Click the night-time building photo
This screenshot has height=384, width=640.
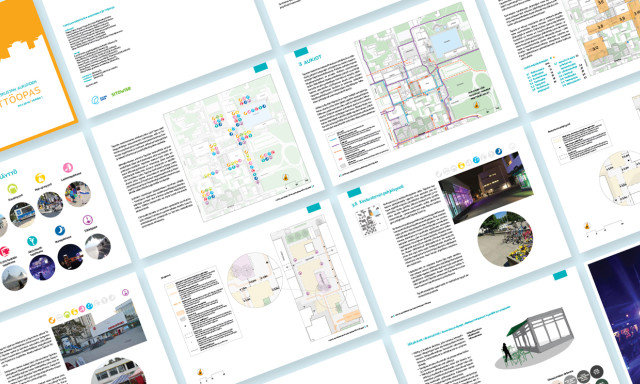pyautogui.click(x=485, y=188)
